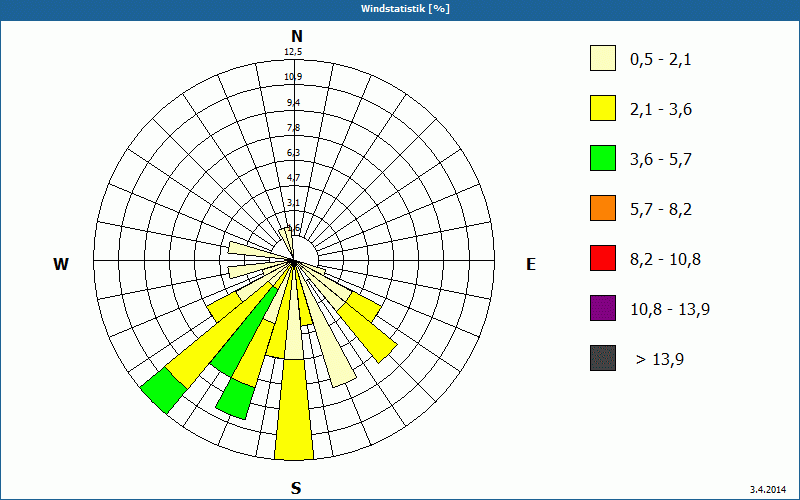
Task: Click the pale yellow 0,5 - 2,1 legend swatch
Action: [x=603, y=58]
